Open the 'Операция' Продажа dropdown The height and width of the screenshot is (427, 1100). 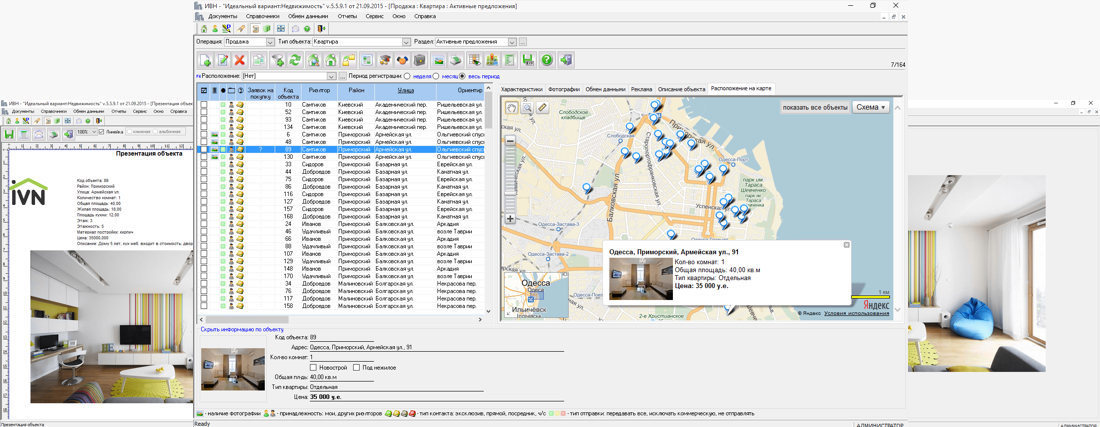click(271, 42)
